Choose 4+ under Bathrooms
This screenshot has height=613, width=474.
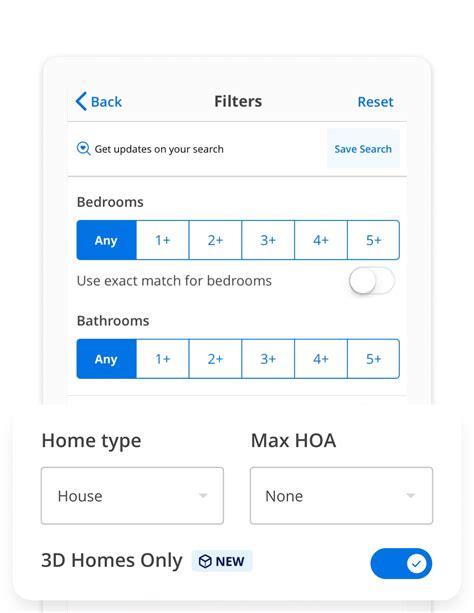[321, 359]
